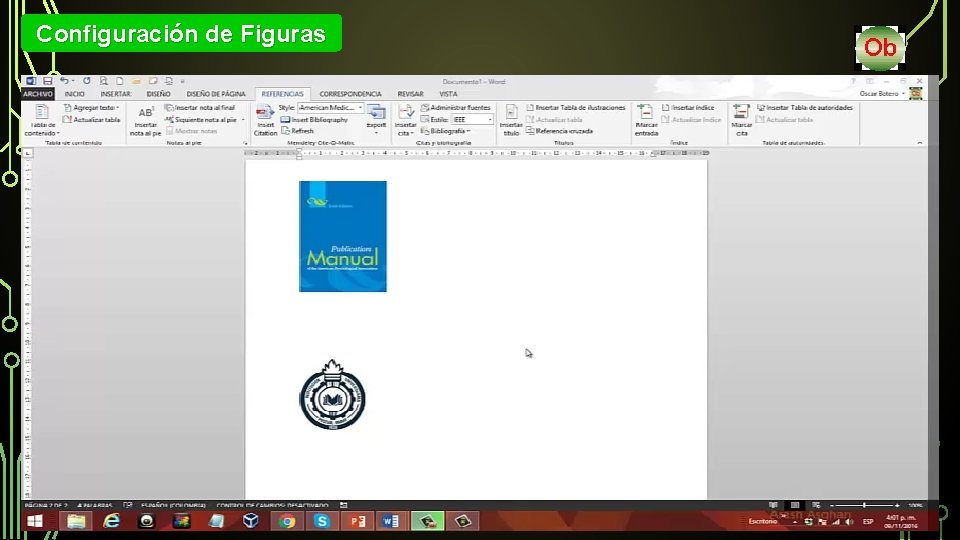Expand Bibliografía dropdown
This screenshot has height=540, width=960.
click(x=446, y=131)
